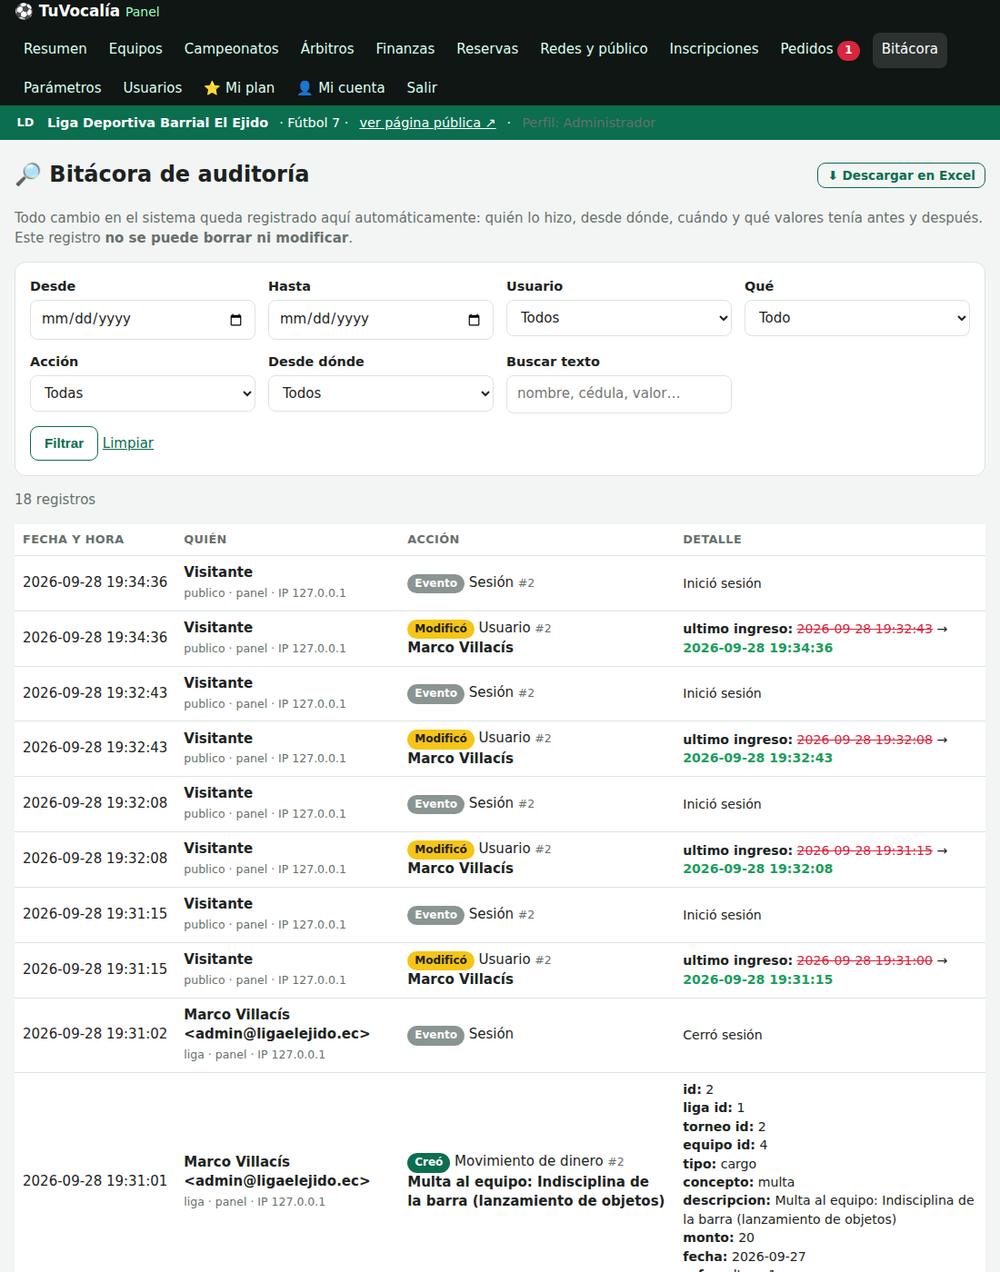Click Salir to log out
This screenshot has width=1000, height=1272.
(422, 88)
